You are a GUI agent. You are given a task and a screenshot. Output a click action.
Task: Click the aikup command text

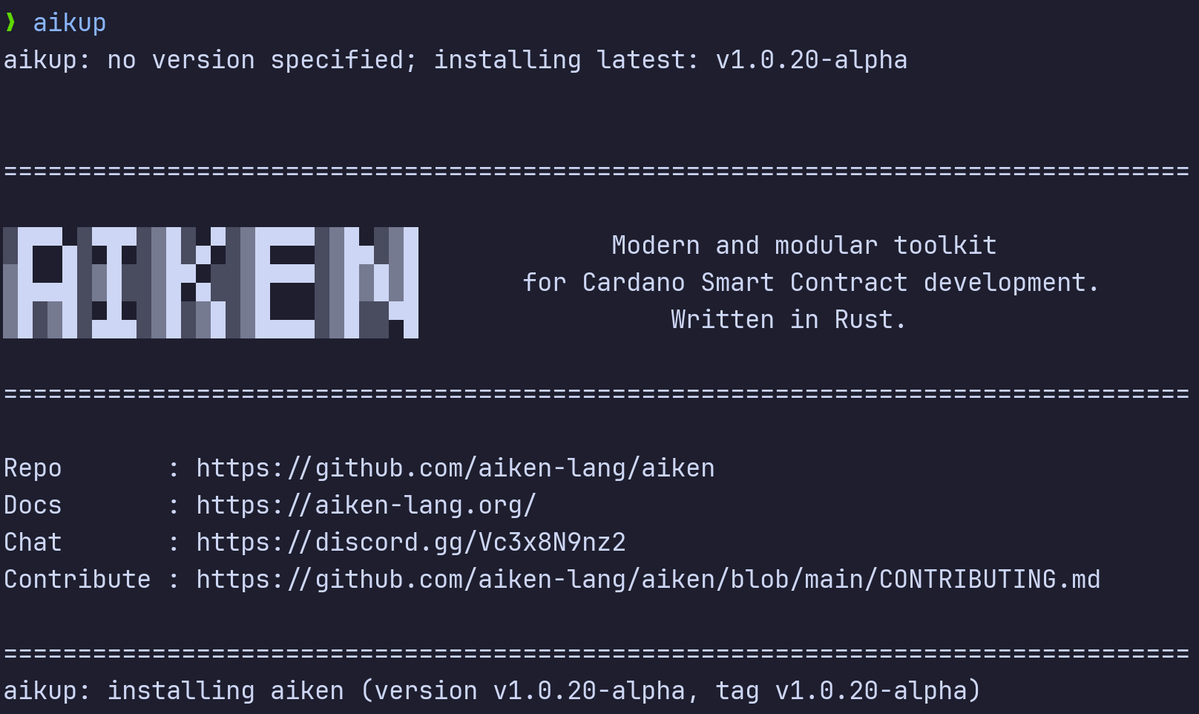click(70, 23)
